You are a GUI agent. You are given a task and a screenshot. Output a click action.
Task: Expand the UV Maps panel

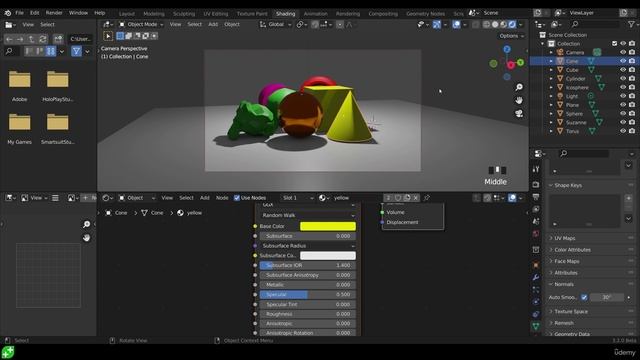coord(565,238)
